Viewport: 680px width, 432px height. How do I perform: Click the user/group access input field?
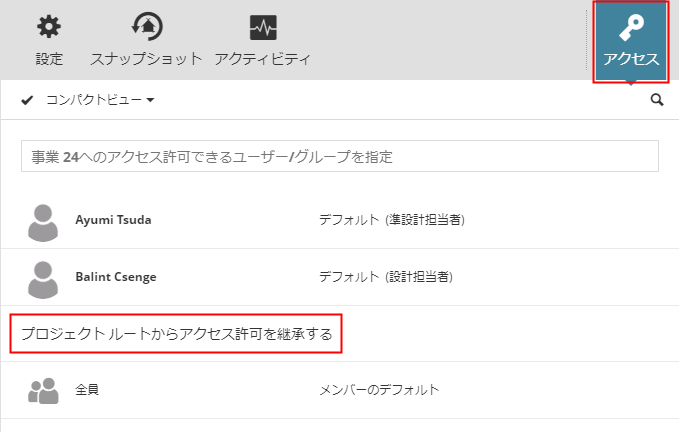click(x=340, y=156)
